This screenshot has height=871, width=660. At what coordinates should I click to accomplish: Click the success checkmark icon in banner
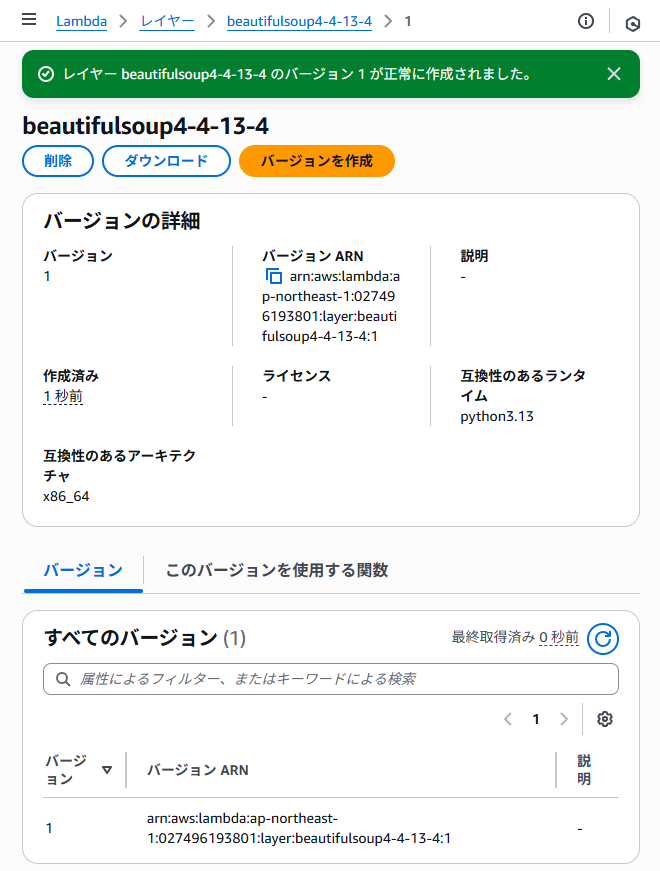tap(46, 74)
